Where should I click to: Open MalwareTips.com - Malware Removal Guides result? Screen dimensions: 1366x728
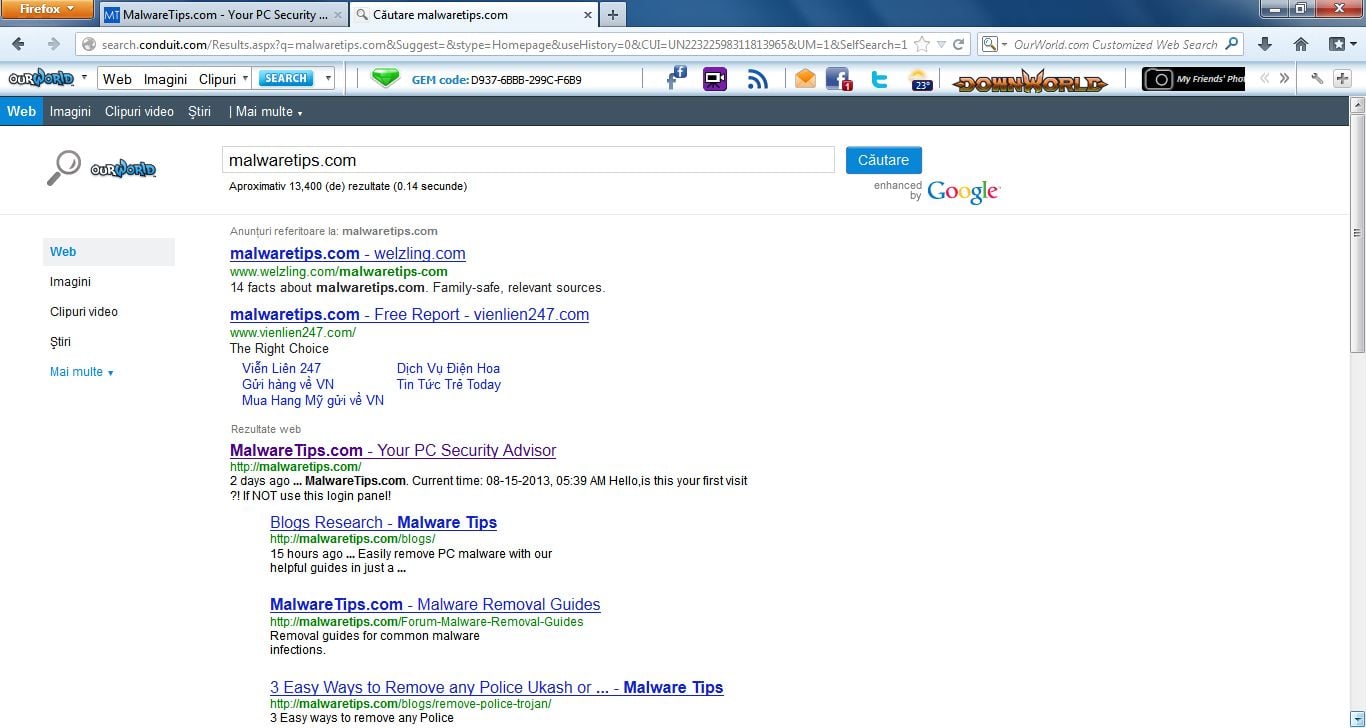click(x=435, y=605)
